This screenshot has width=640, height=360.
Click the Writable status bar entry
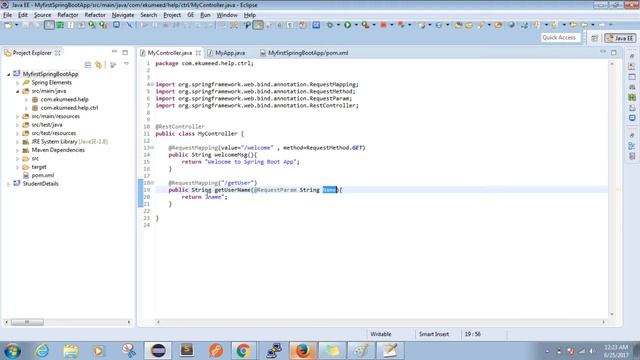pos(380,334)
